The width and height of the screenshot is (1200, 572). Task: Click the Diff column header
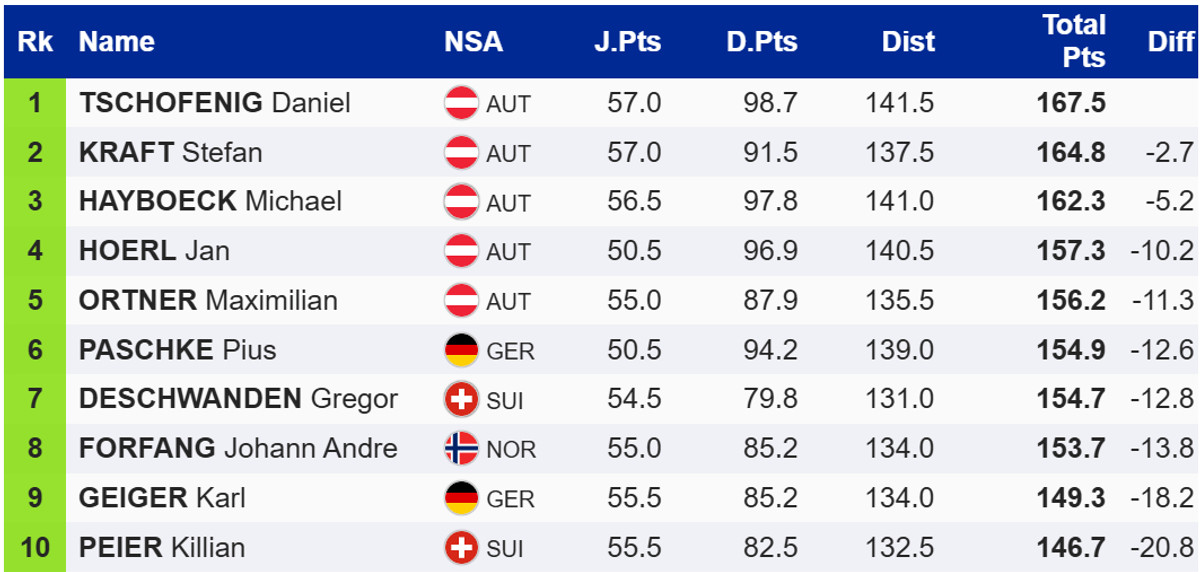[x=1170, y=42]
